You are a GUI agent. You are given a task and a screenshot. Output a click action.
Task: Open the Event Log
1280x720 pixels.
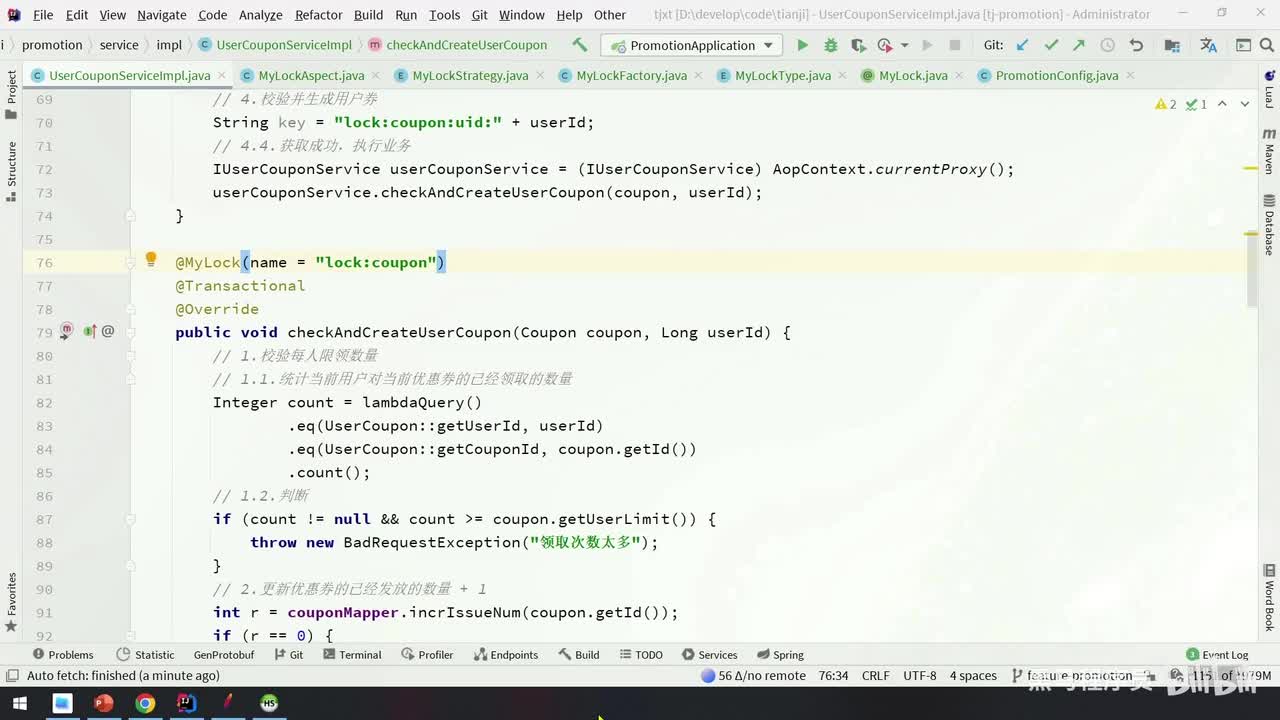(1217, 655)
